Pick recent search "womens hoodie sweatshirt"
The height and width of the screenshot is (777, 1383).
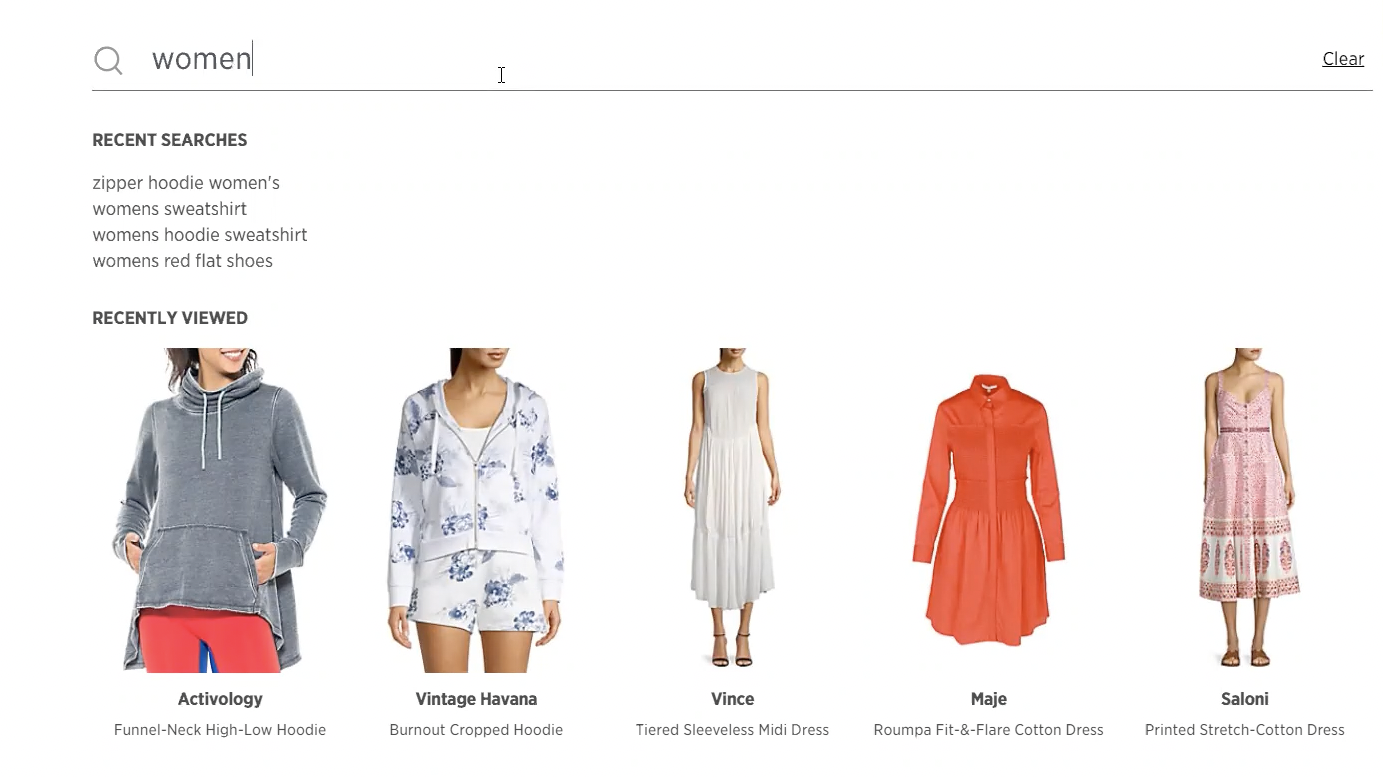(200, 235)
